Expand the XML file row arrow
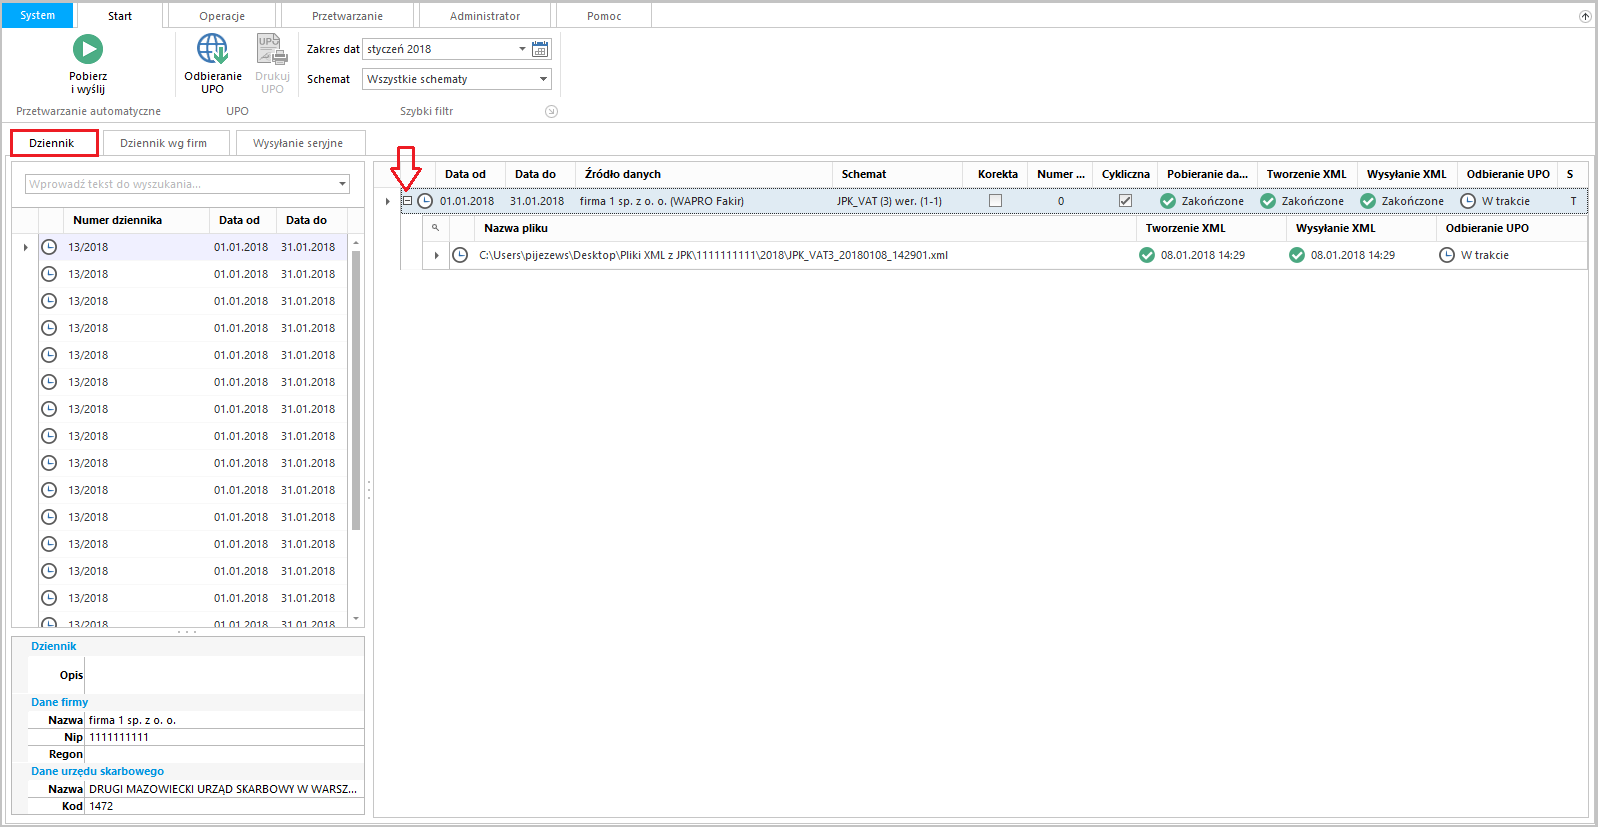 [x=436, y=255]
